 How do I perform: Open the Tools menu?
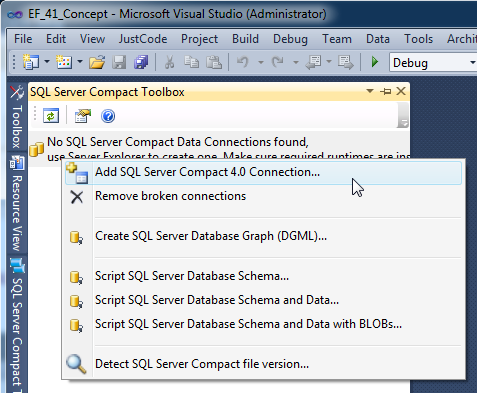[419, 39]
